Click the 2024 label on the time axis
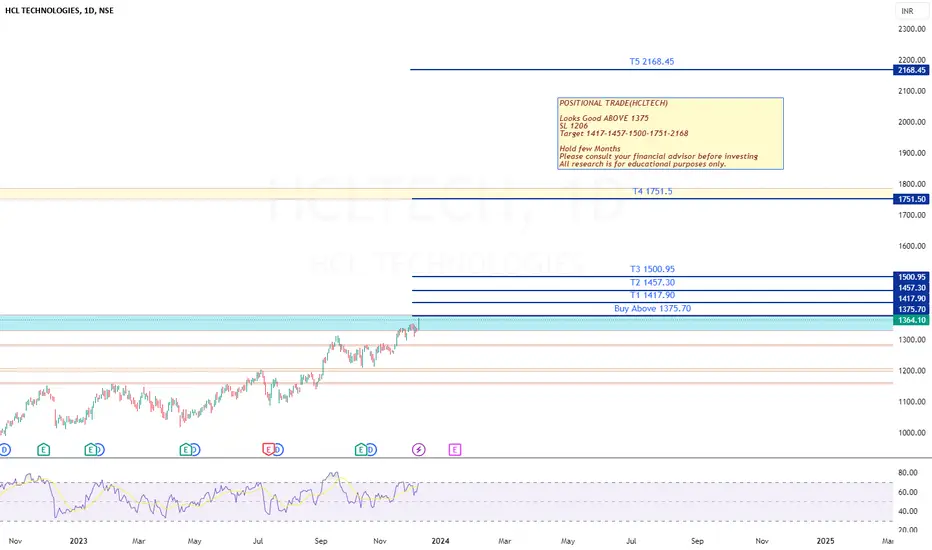Image resolution: width=932 pixels, height=550 pixels. click(440, 540)
